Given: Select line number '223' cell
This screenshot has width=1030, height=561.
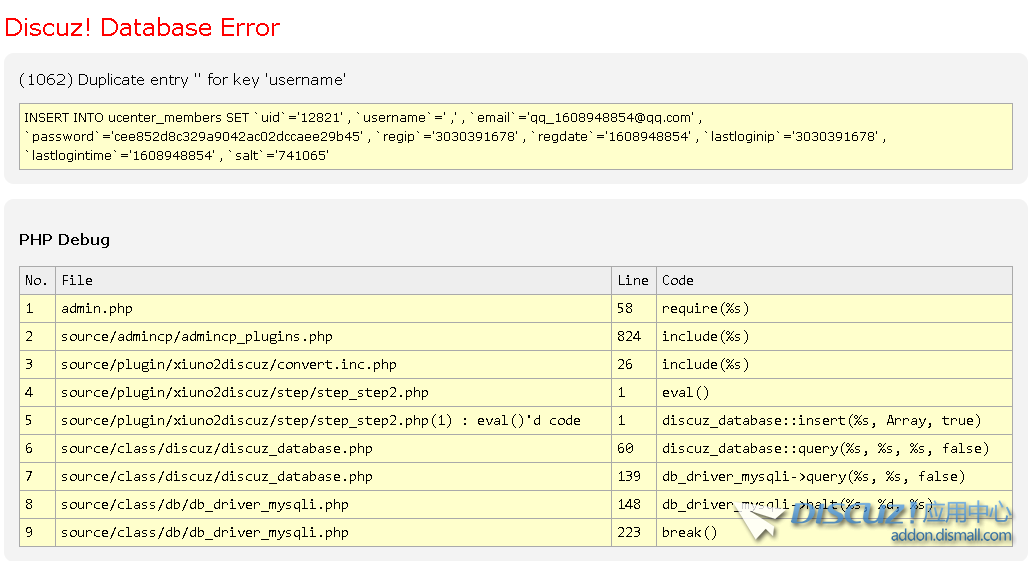Looking at the screenshot, I should click(634, 533).
